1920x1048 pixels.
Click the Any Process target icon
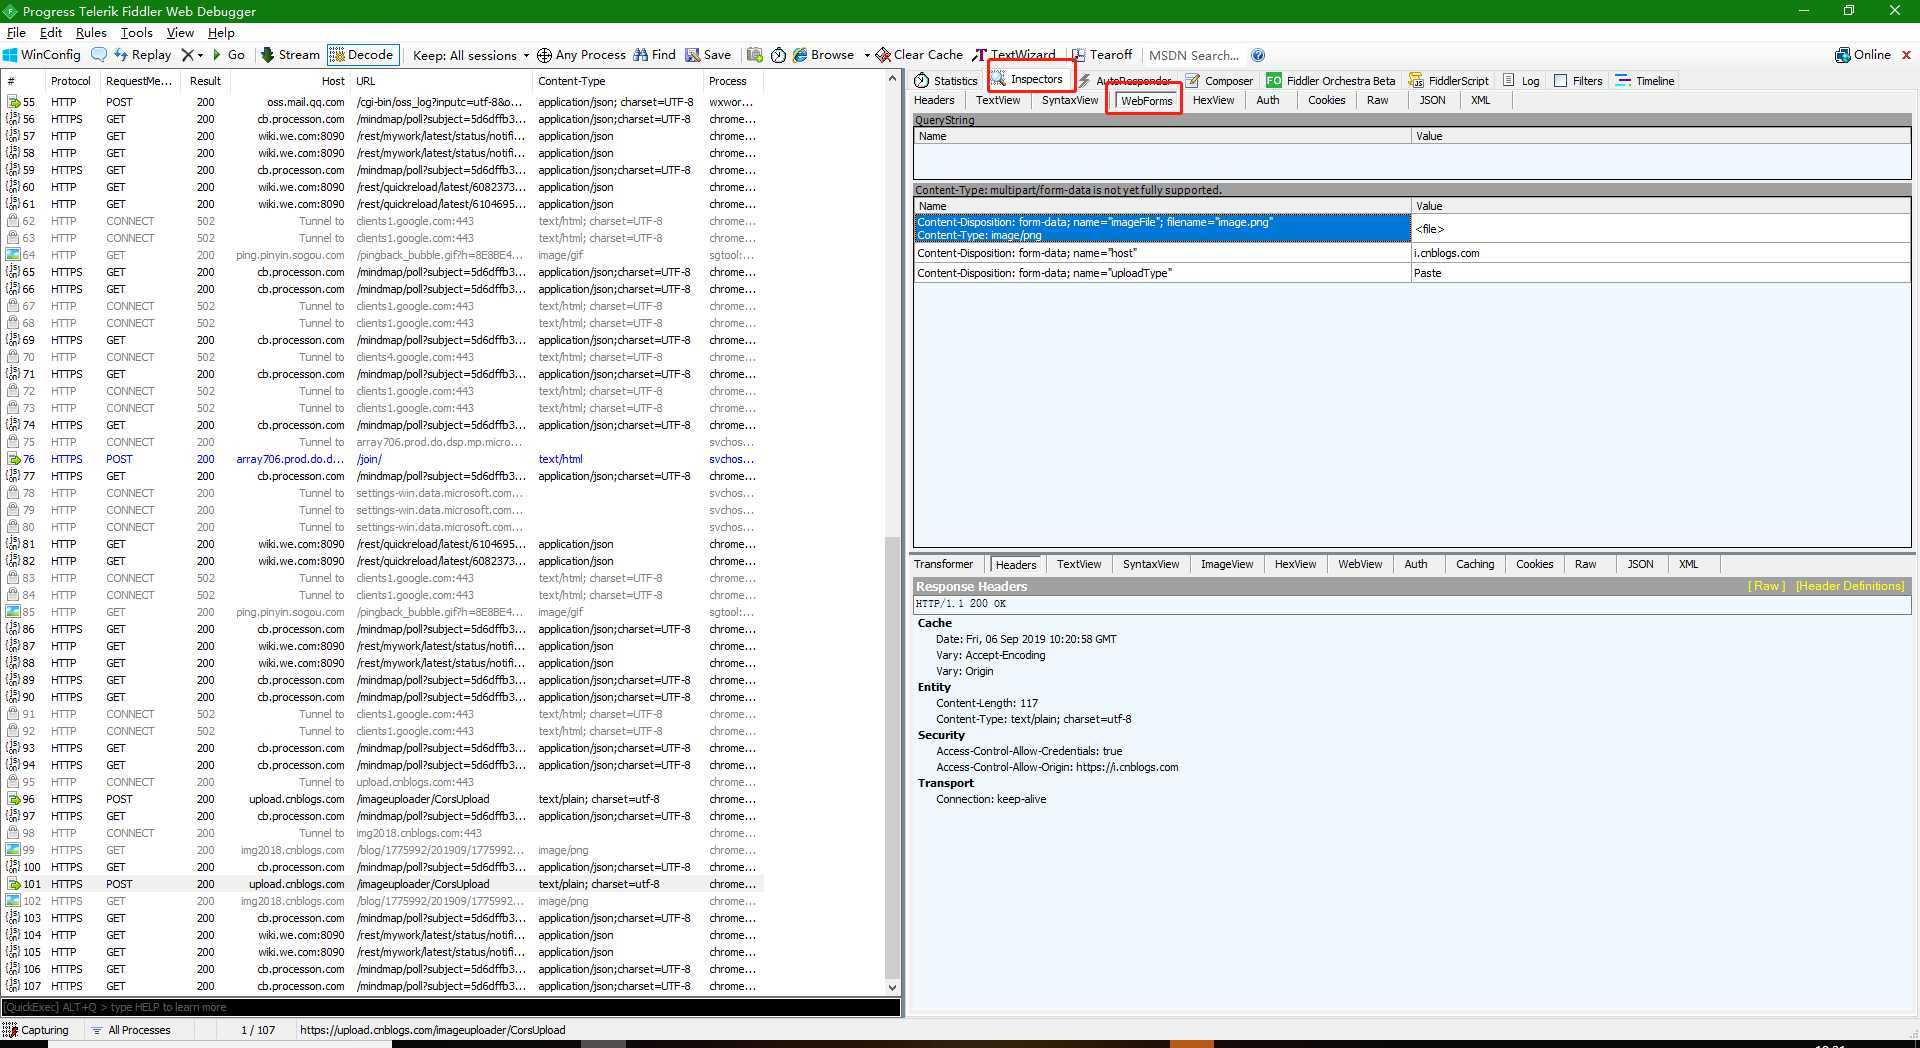pos(544,55)
